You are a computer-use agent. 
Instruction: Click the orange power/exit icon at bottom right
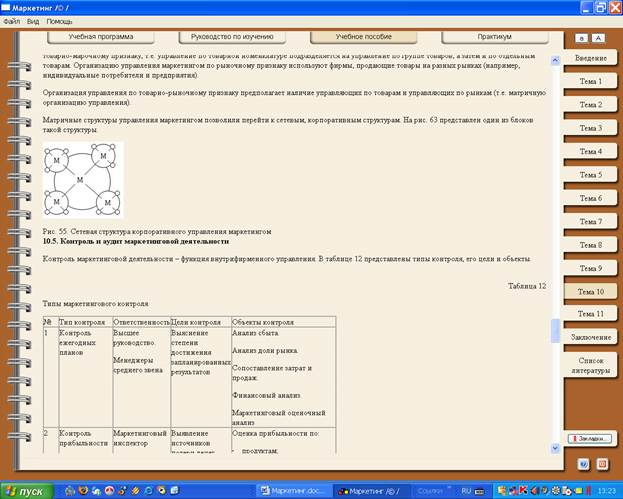[602, 464]
